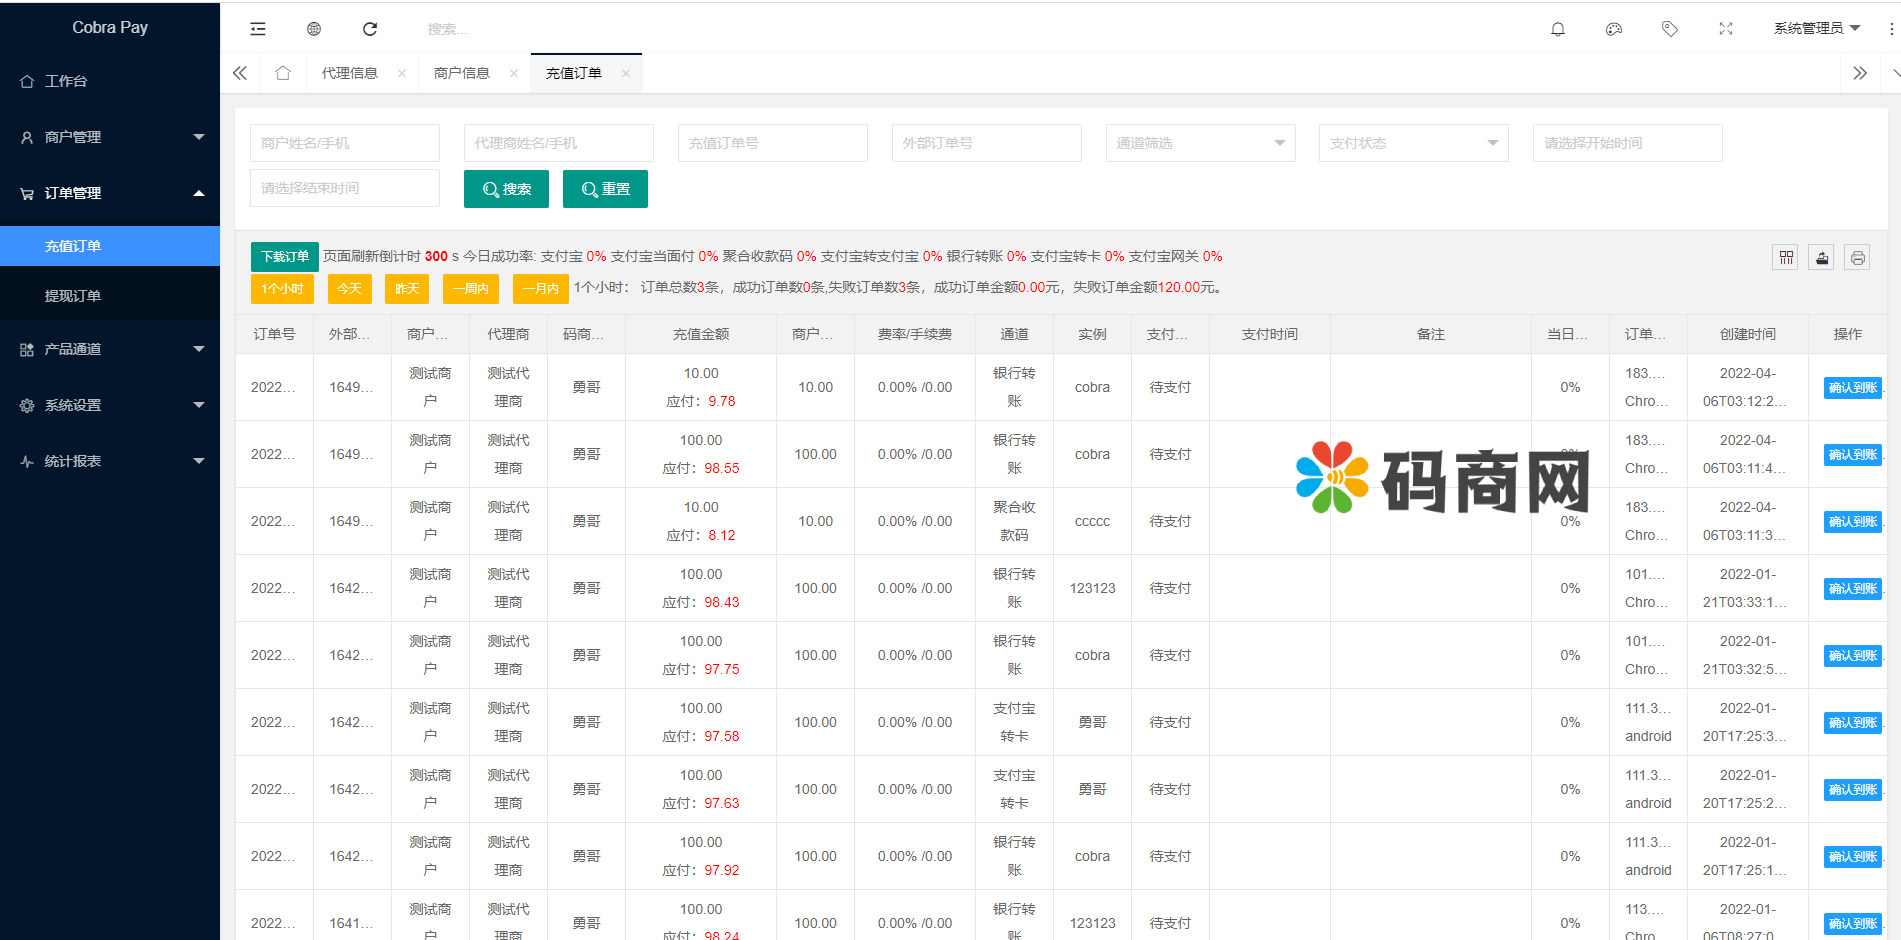Select 提现订单 in sidebar
The height and width of the screenshot is (940, 1901).
[73, 296]
